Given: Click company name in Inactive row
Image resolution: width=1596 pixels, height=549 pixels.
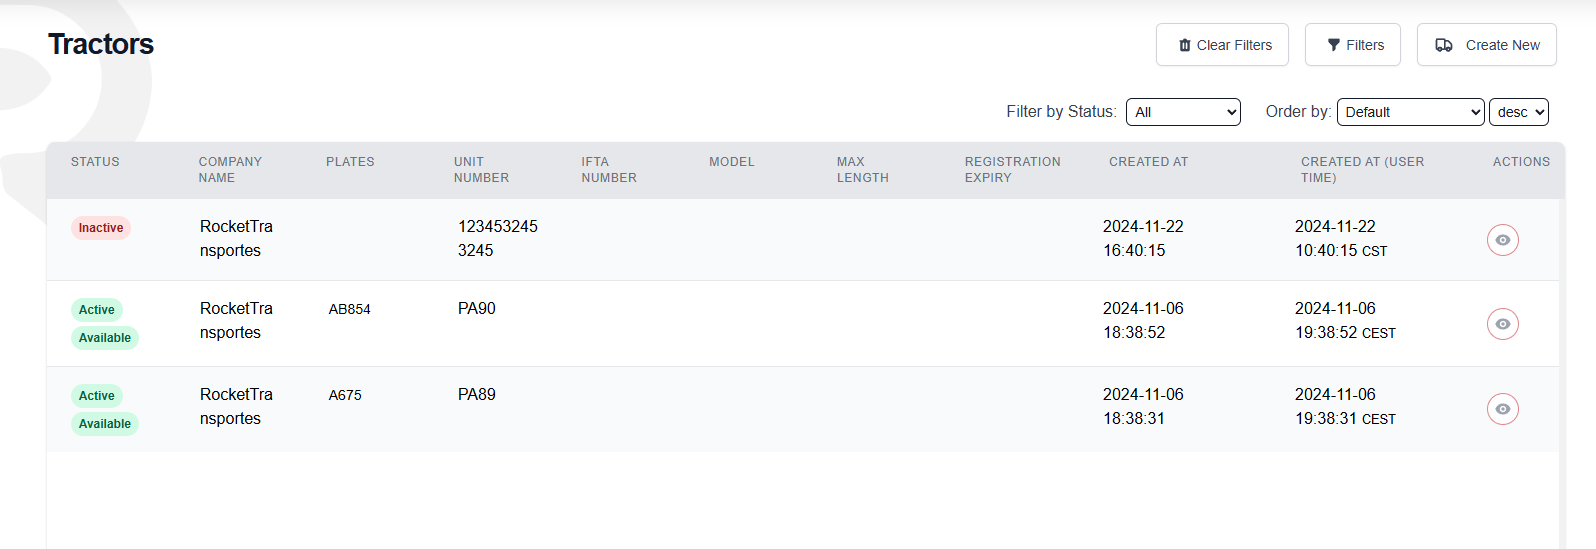Looking at the screenshot, I should [236, 239].
